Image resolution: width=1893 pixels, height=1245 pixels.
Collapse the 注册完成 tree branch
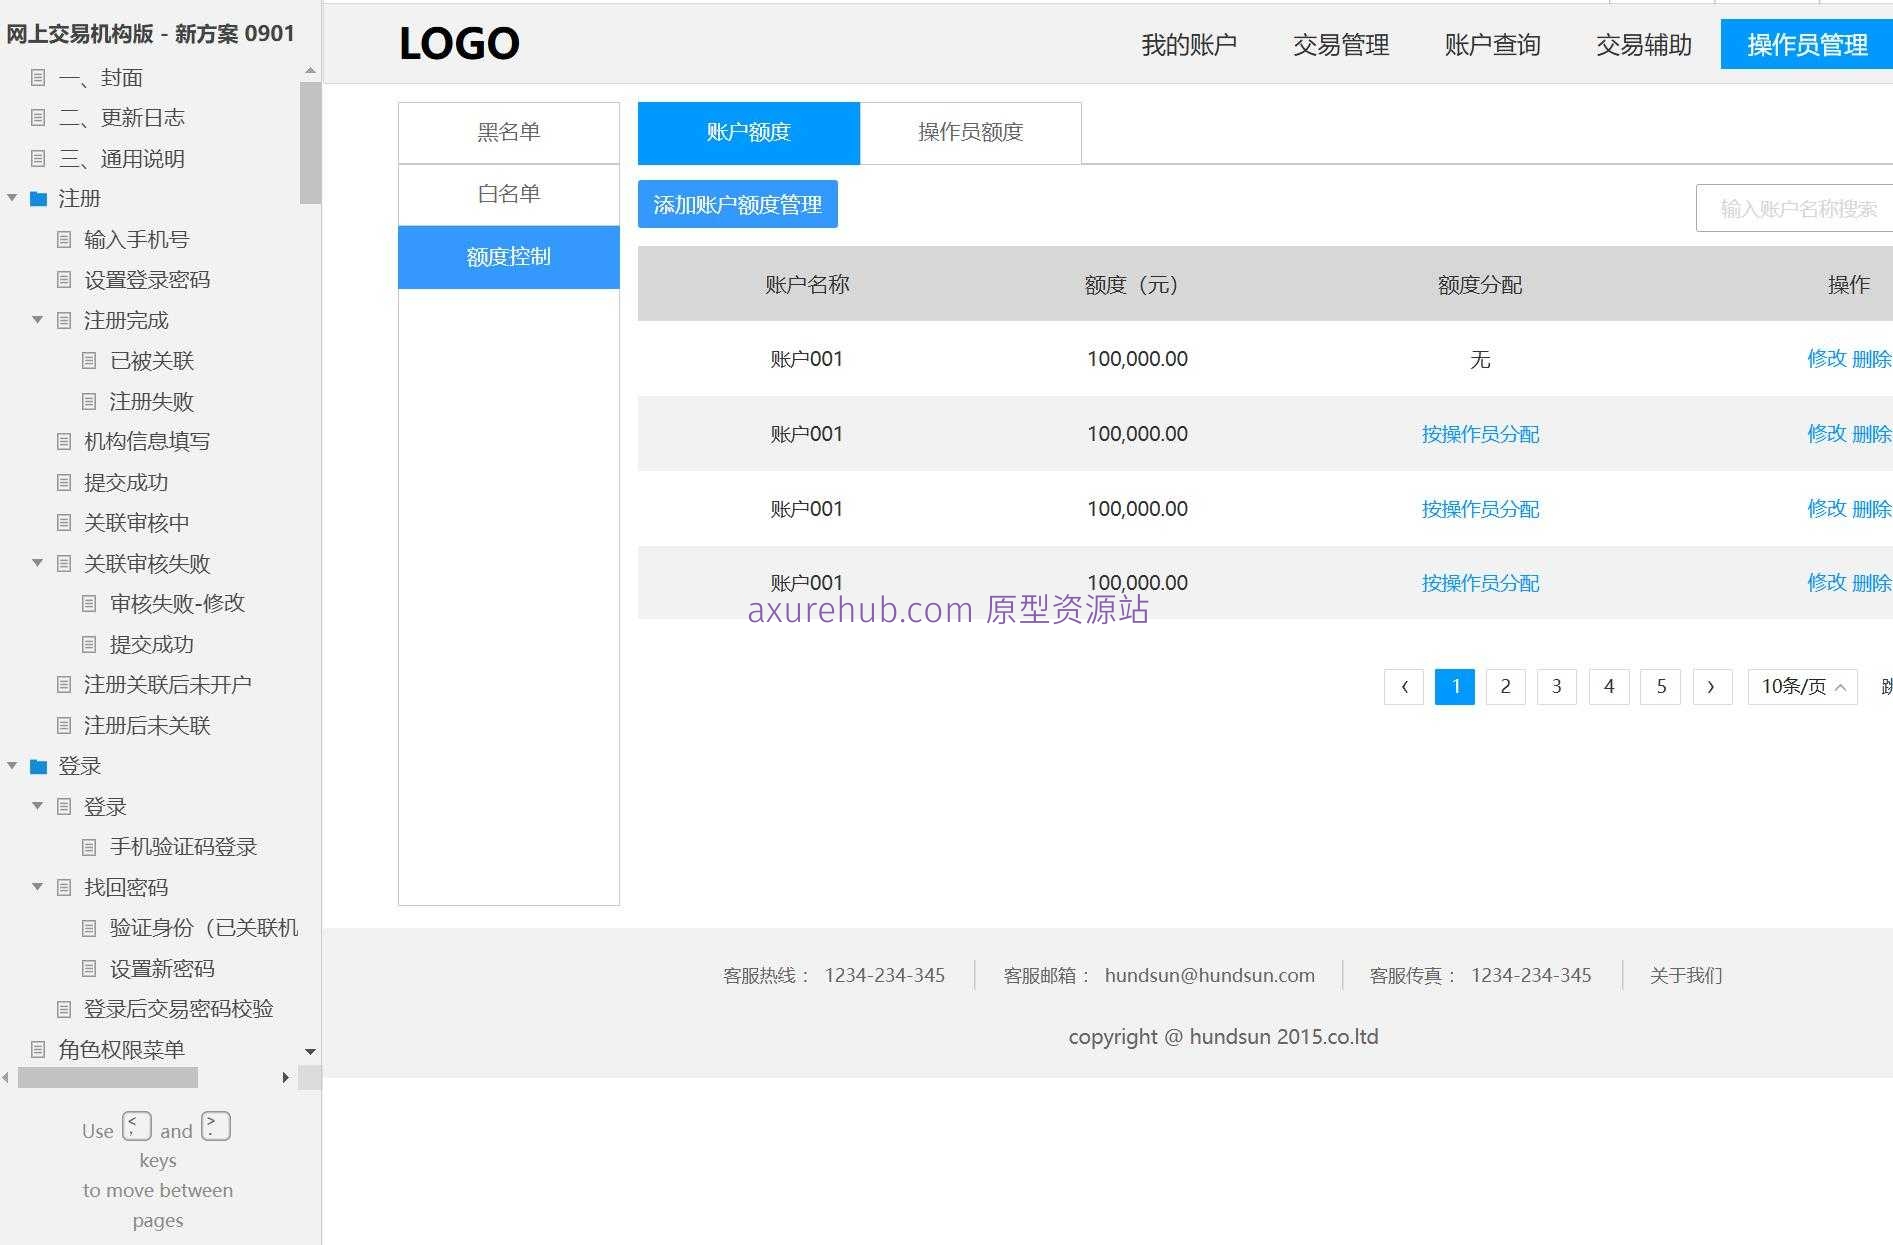[x=37, y=320]
